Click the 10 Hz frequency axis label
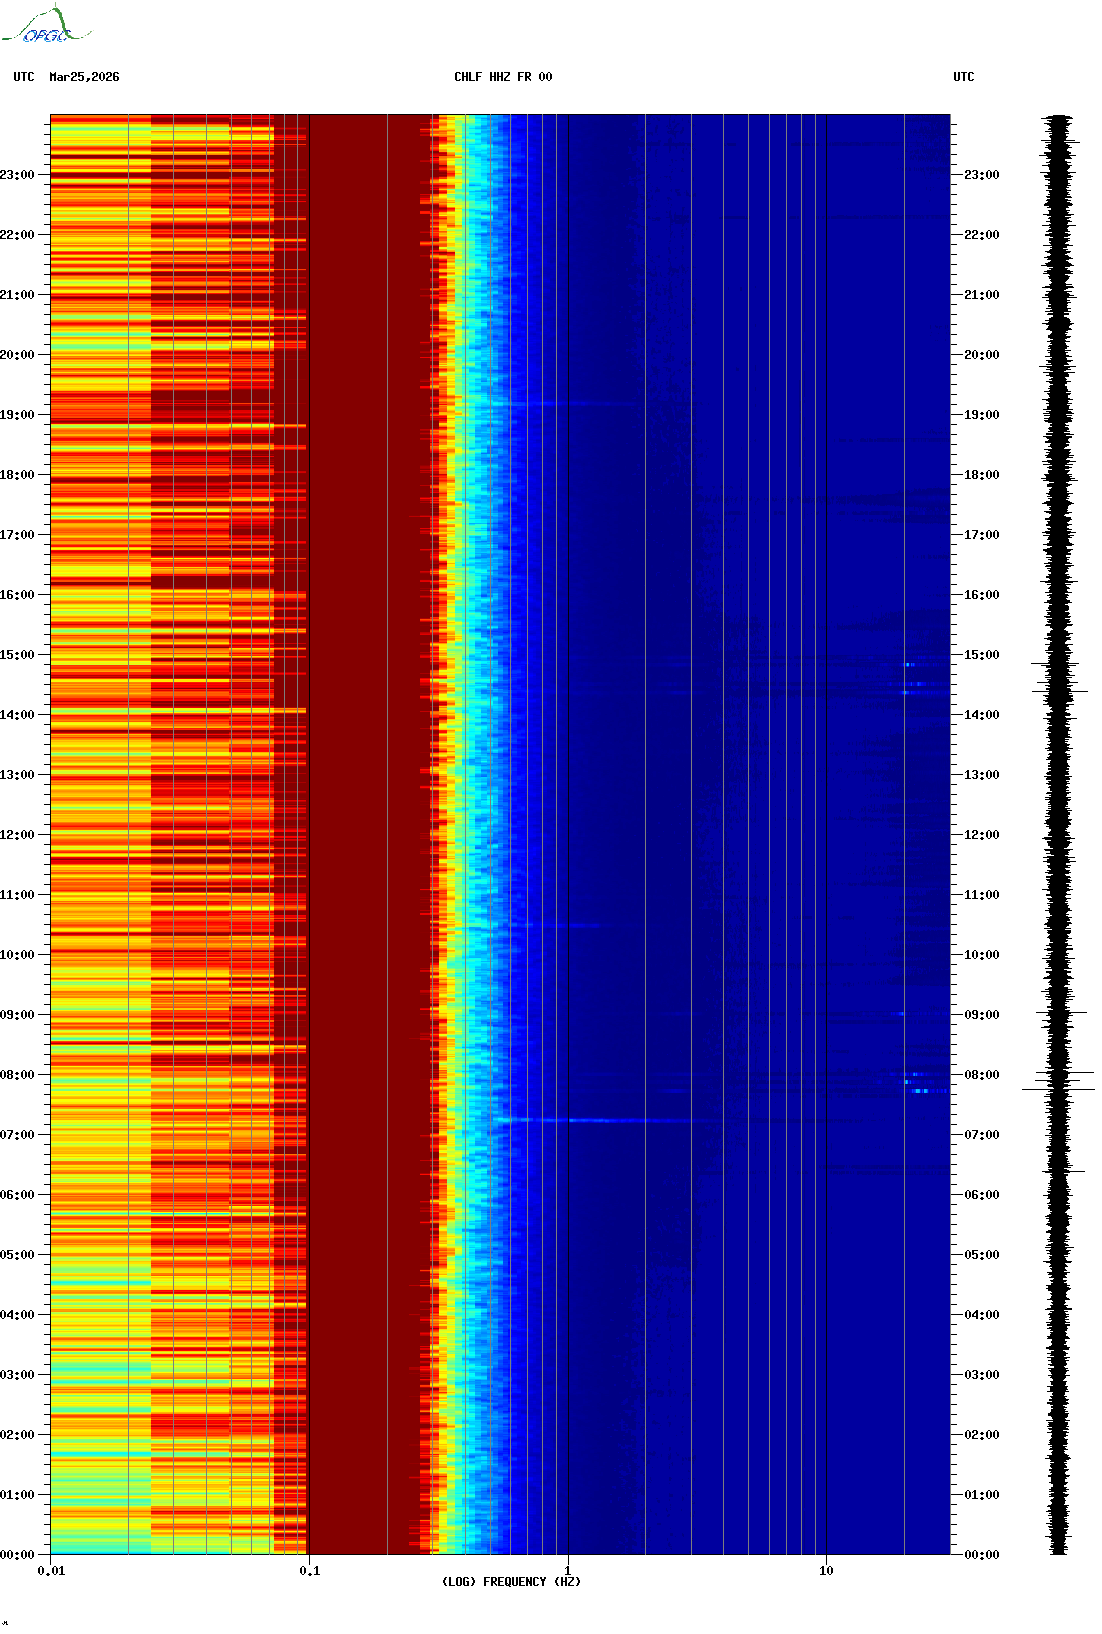1102x1634 pixels. tap(826, 1571)
